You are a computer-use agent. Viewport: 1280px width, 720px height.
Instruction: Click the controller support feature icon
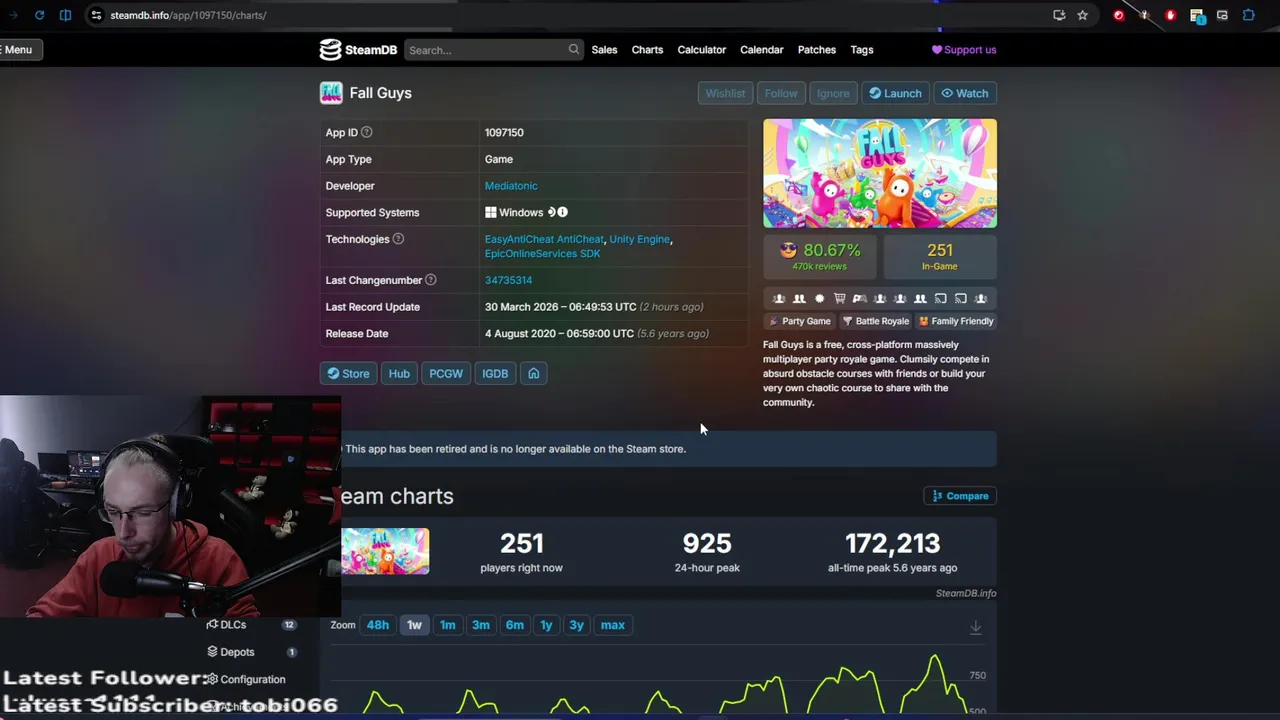(859, 298)
